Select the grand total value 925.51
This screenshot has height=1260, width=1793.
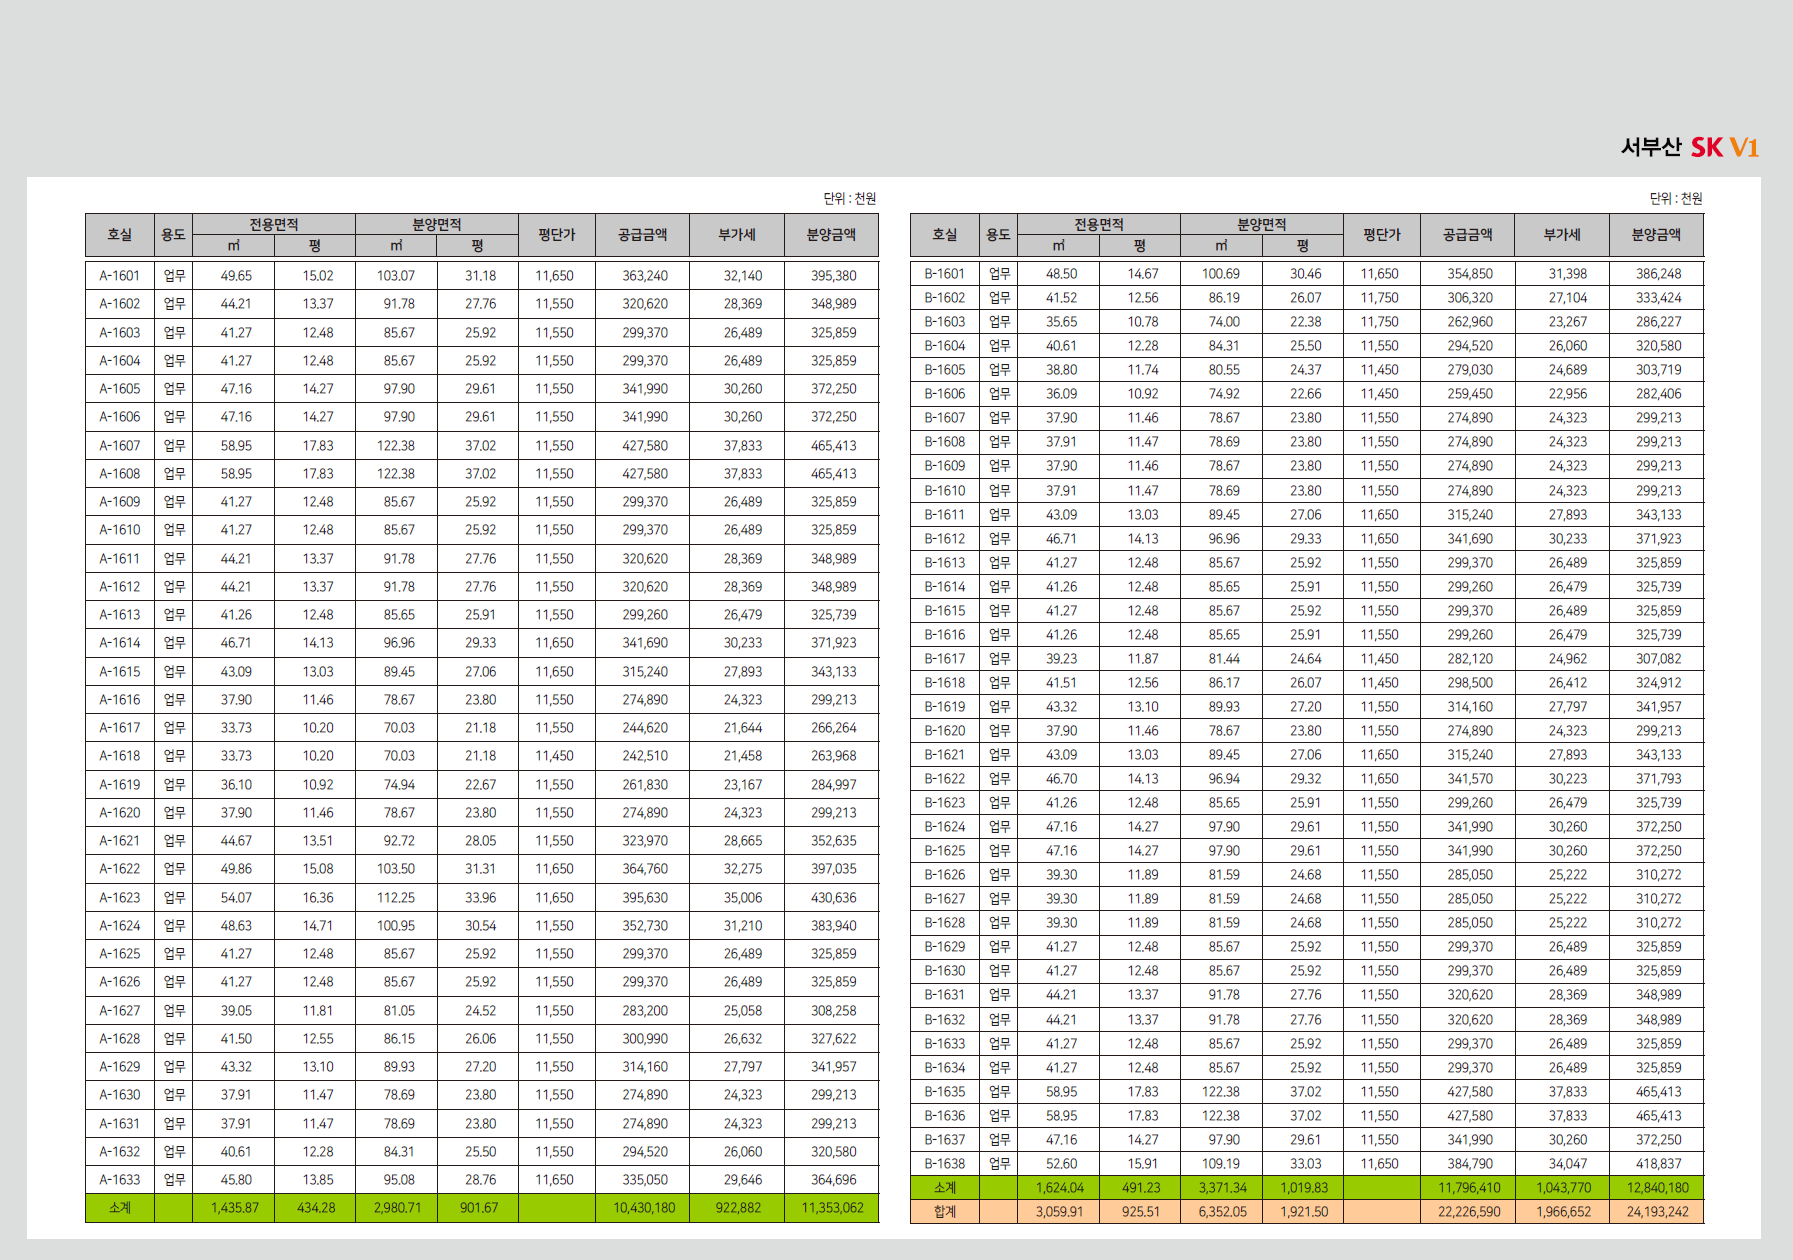pos(1140,1212)
